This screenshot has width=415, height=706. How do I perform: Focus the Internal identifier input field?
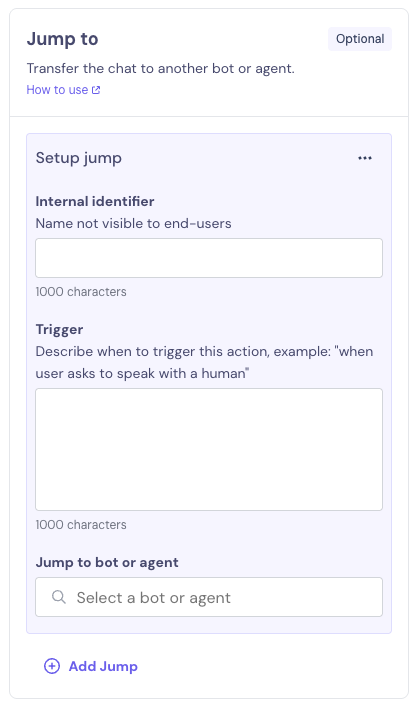tap(209, 258)
